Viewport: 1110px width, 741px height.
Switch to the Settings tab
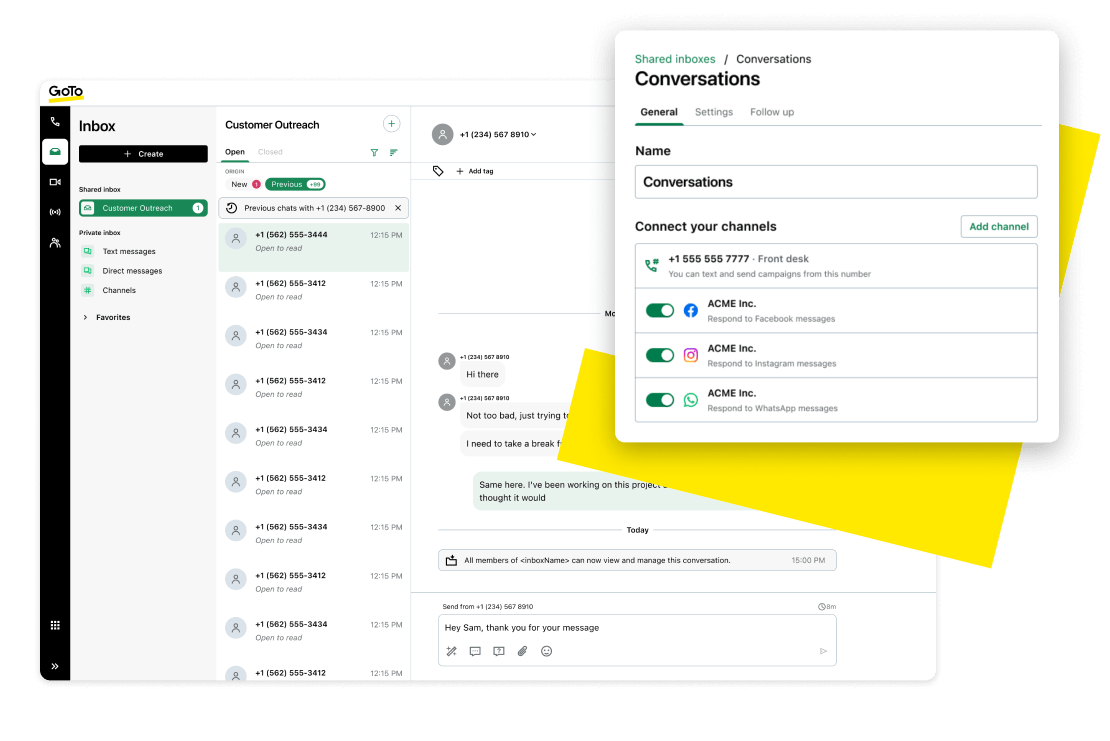[x=713, y=112]
